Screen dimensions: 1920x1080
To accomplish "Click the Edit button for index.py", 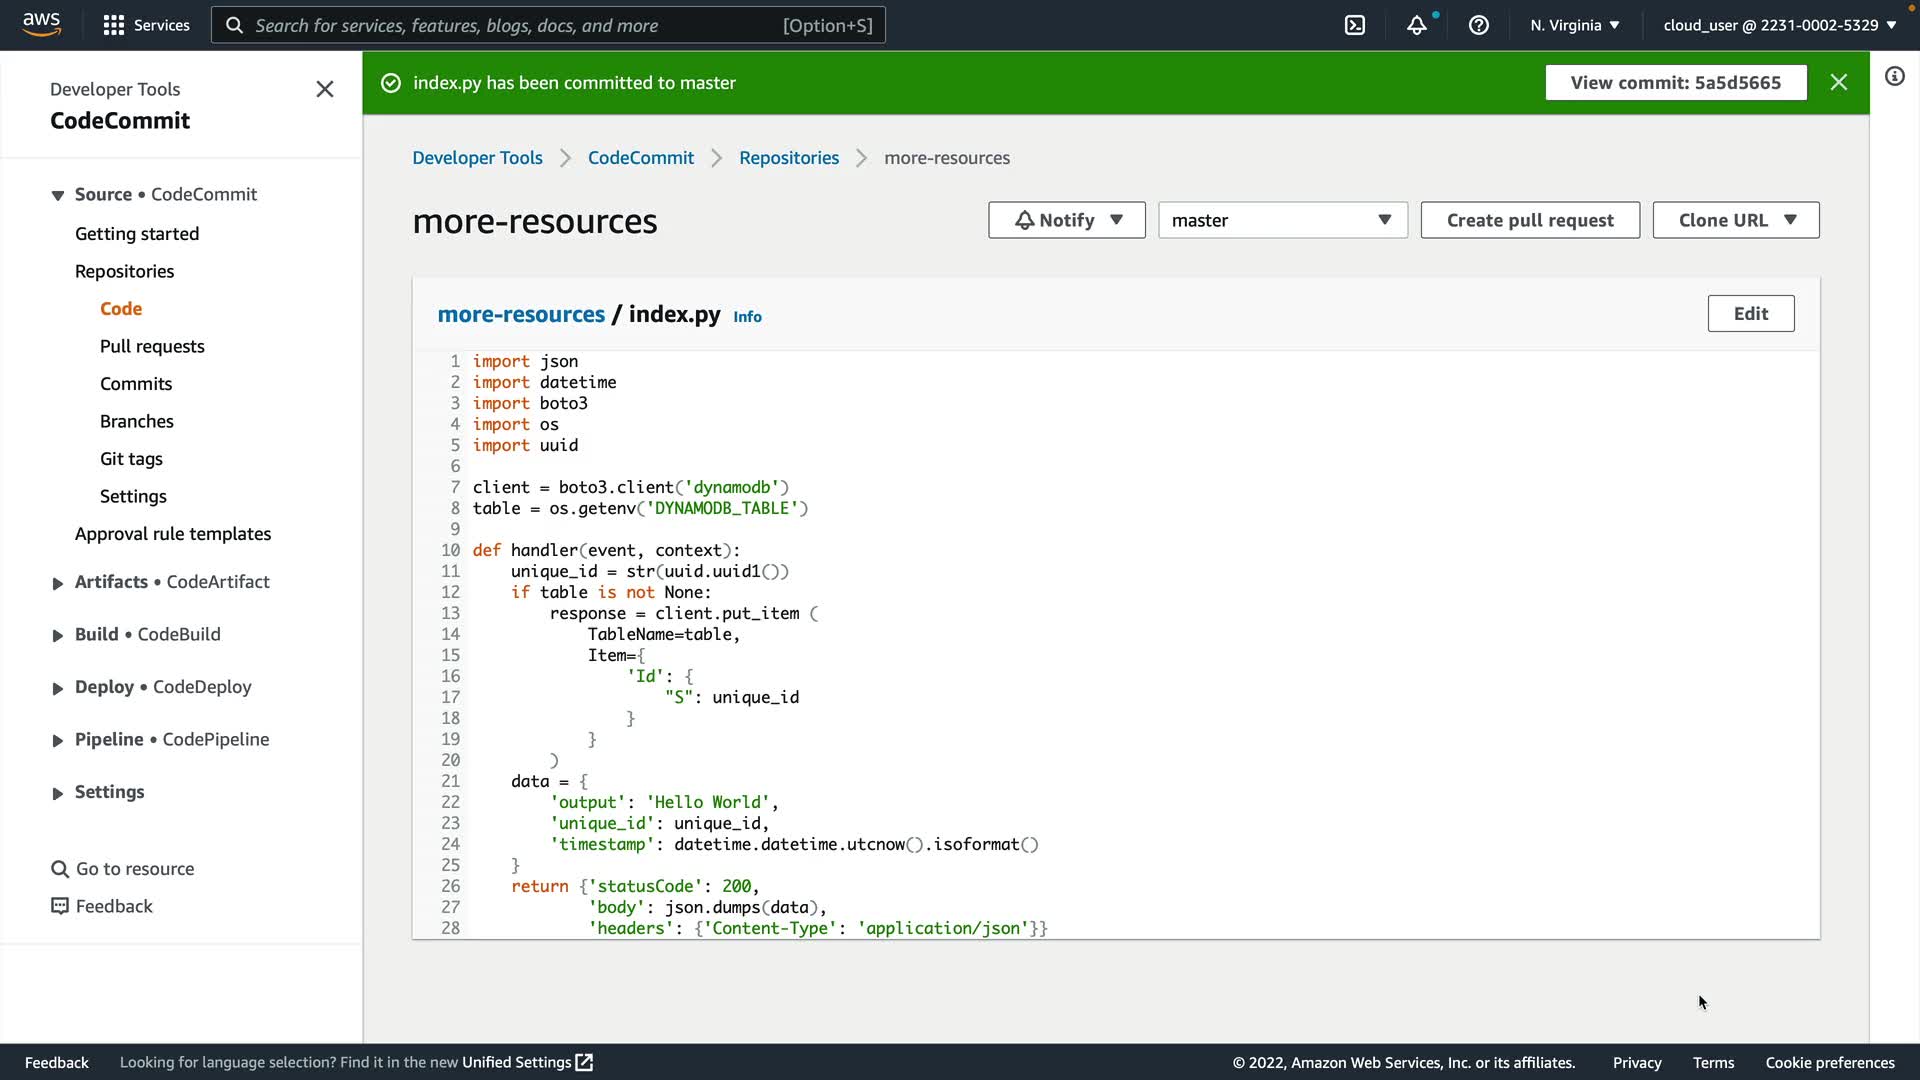I will [x=1750, y=313].
